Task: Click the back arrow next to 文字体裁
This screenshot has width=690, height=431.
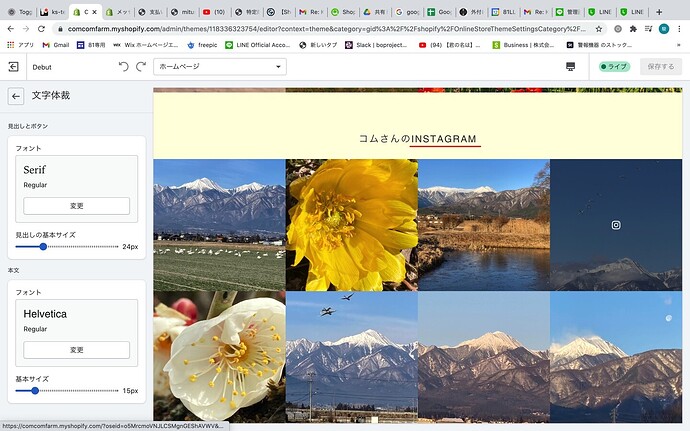Action: (x=16, y=96)
